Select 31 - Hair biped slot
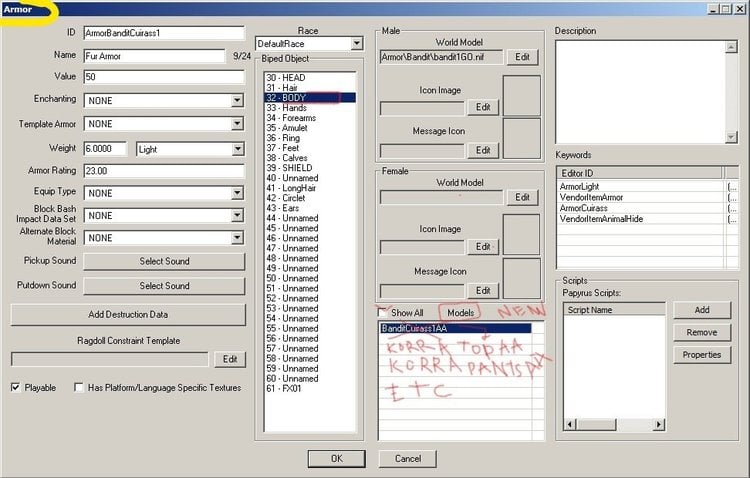 [x=310, y=88]
